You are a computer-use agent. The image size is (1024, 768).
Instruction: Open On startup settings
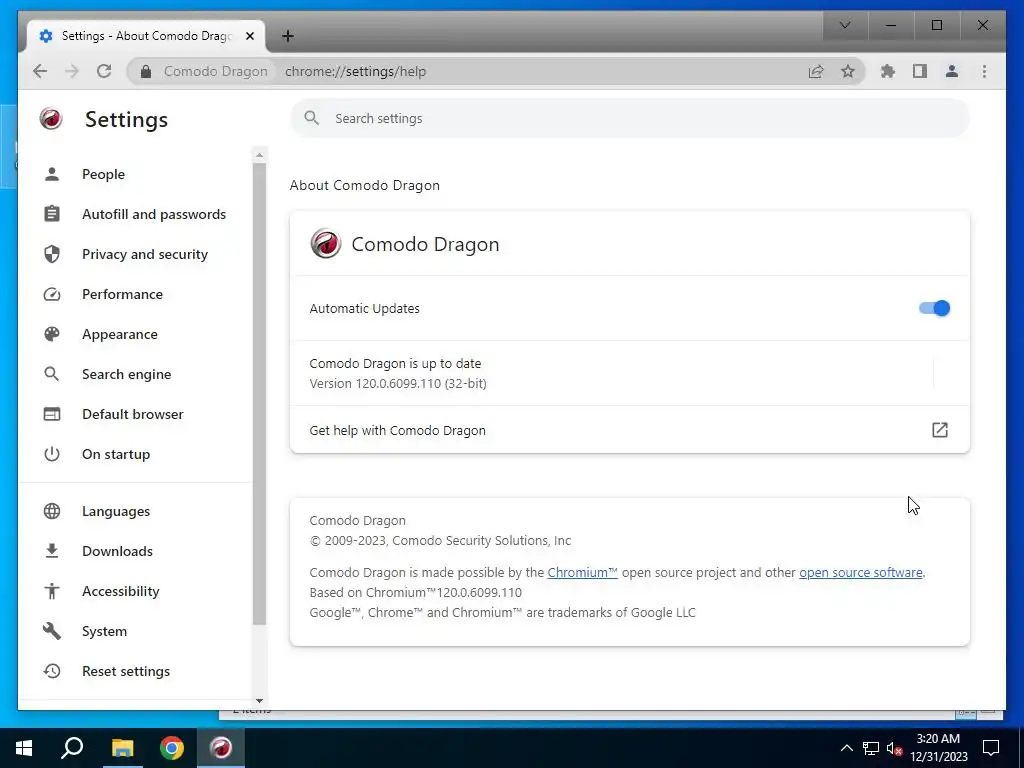(x=135, y=454)
